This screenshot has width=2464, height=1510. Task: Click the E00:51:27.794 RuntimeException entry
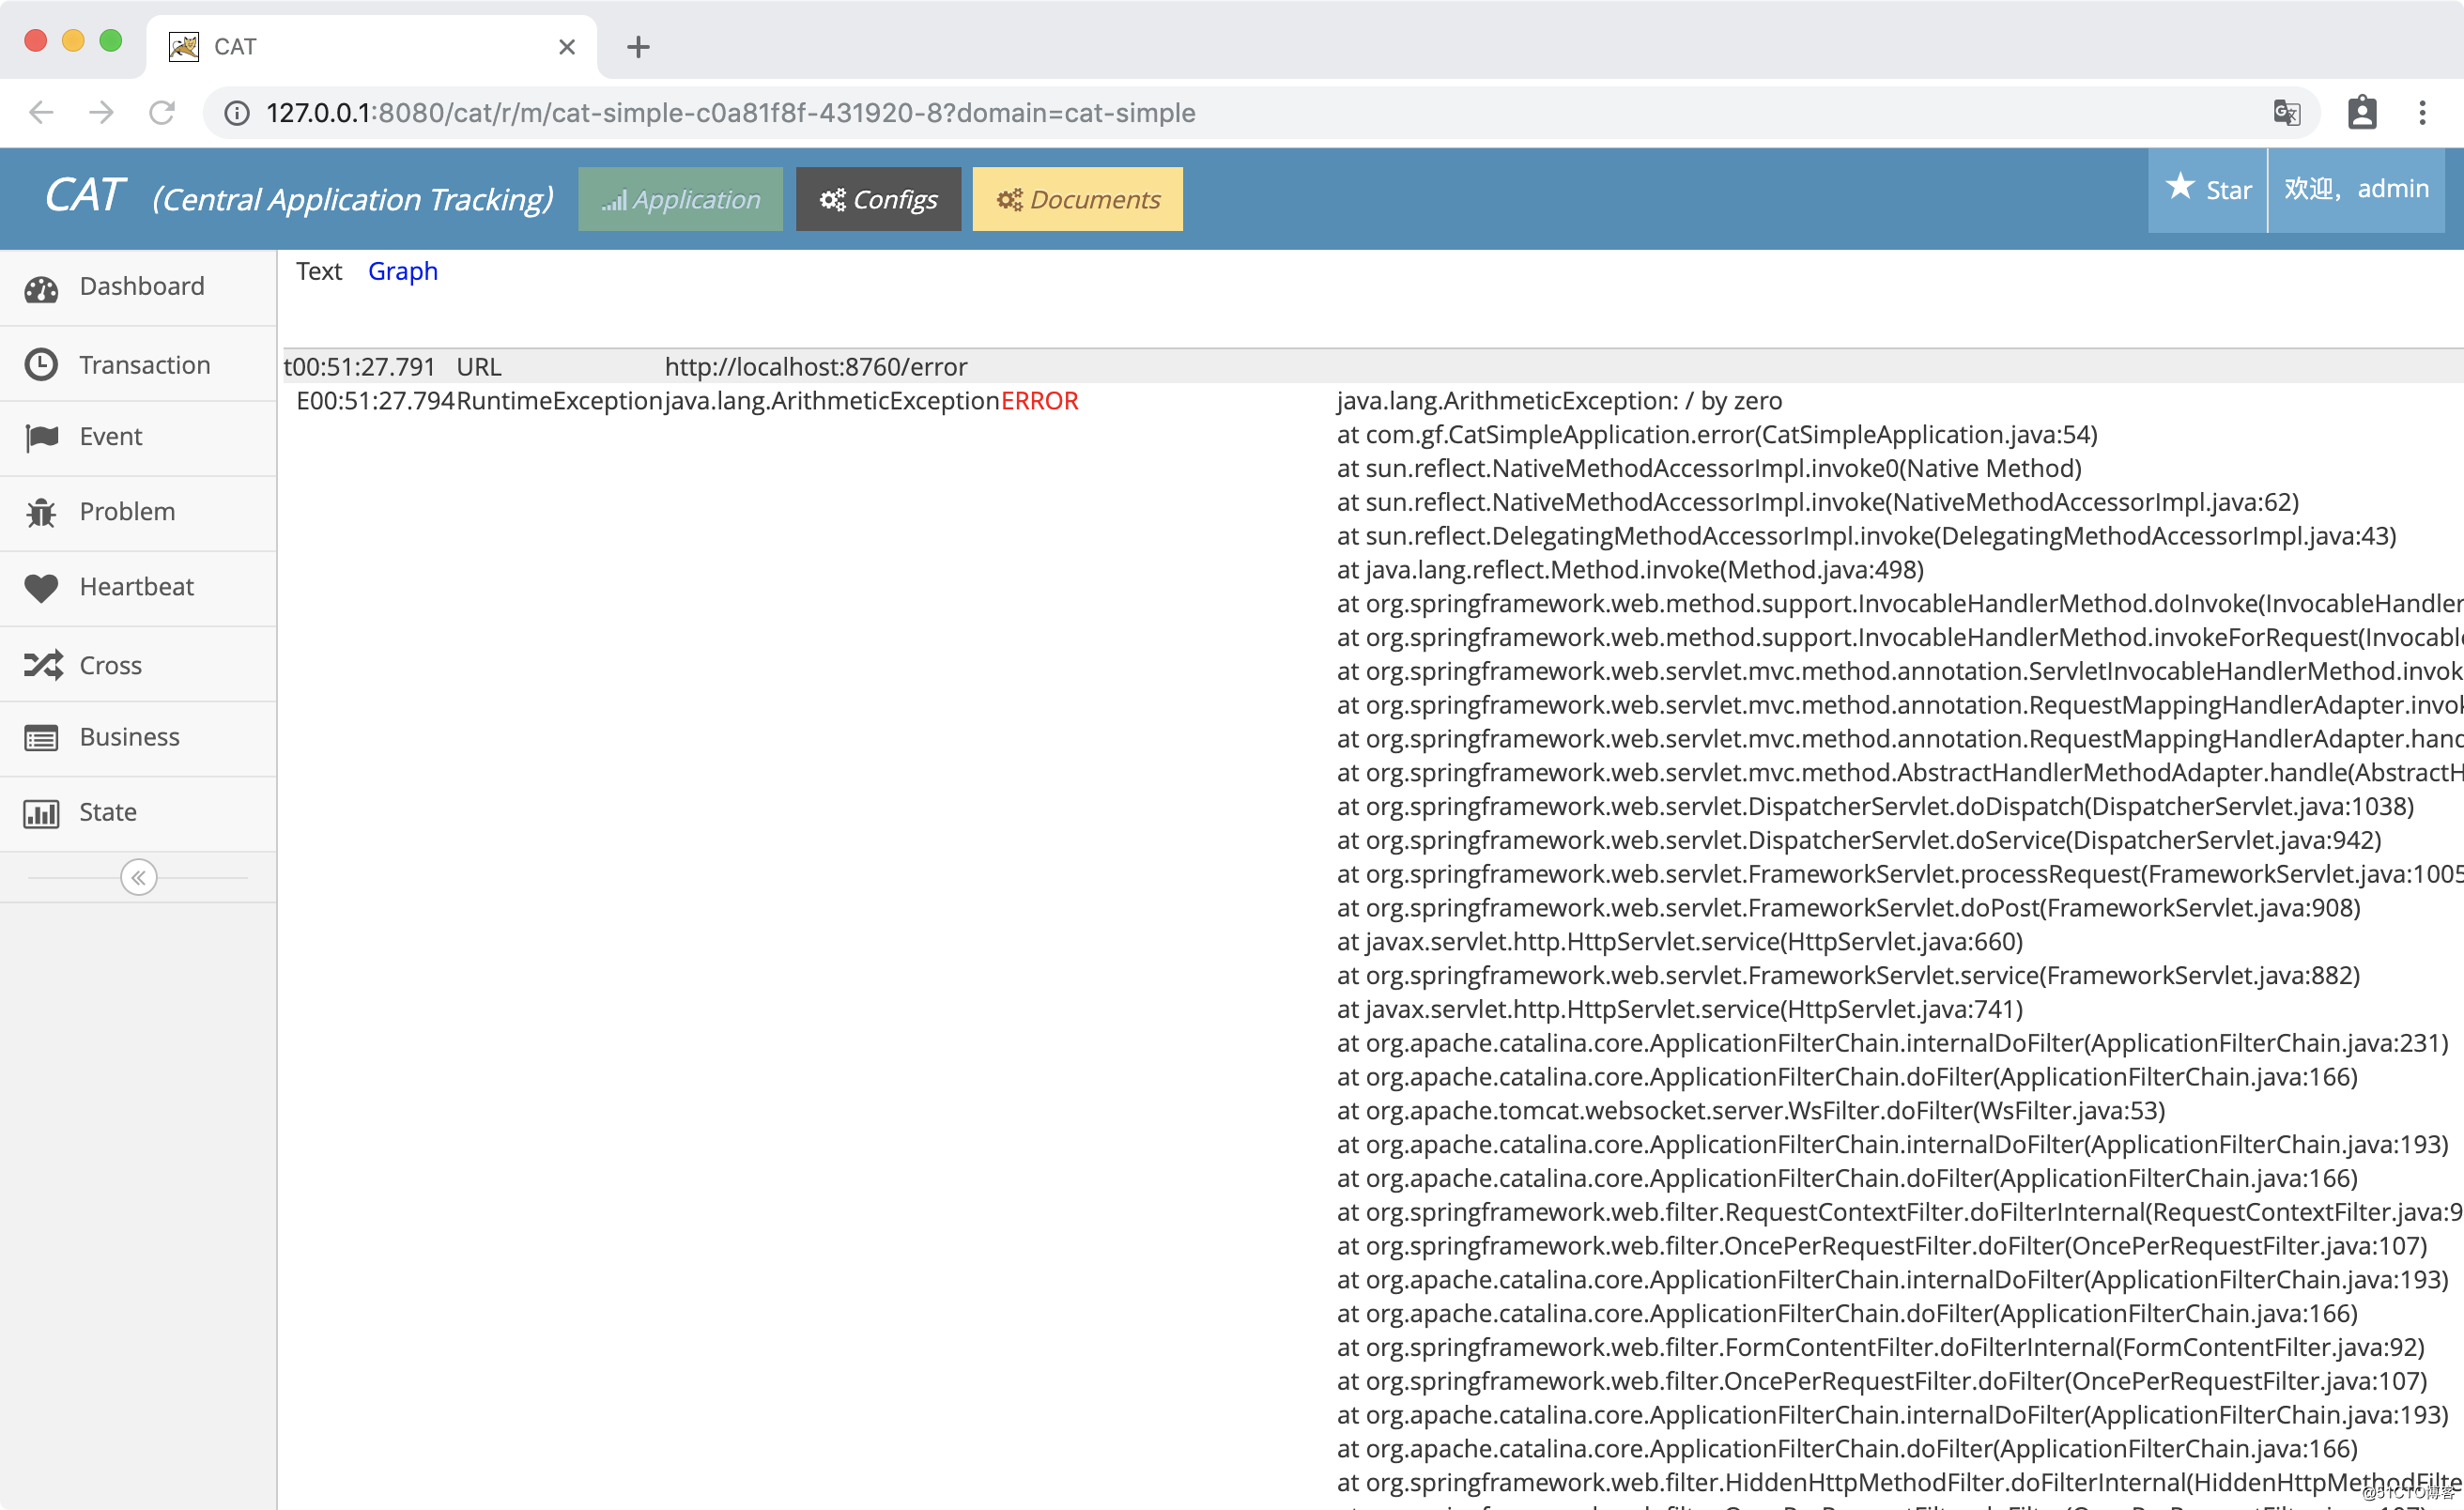point(480,401)
